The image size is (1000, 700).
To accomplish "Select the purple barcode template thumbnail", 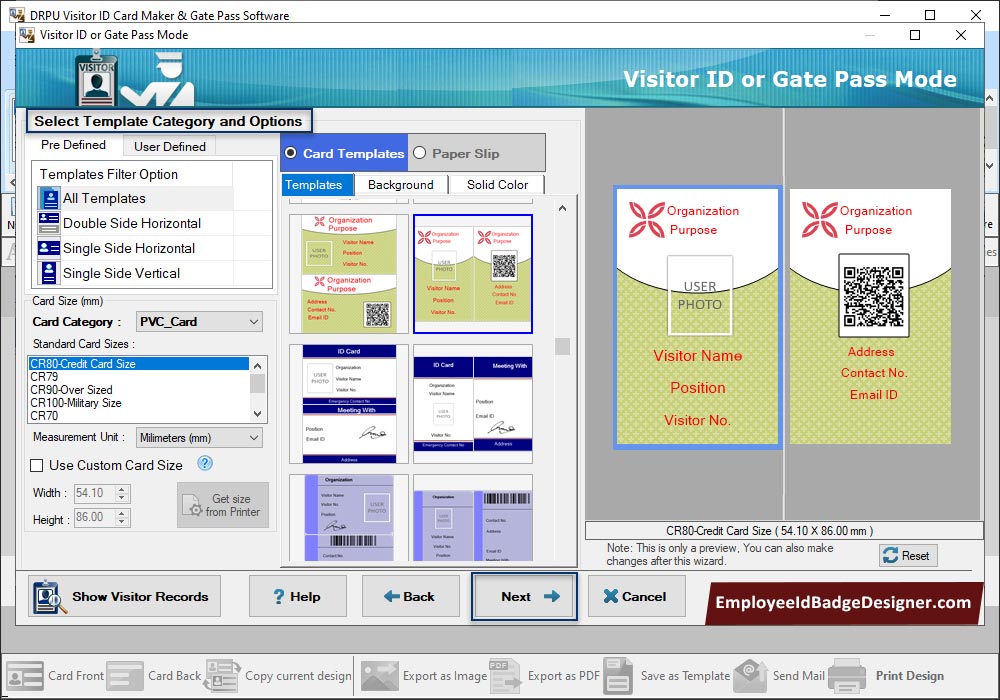I will (348, 518).
